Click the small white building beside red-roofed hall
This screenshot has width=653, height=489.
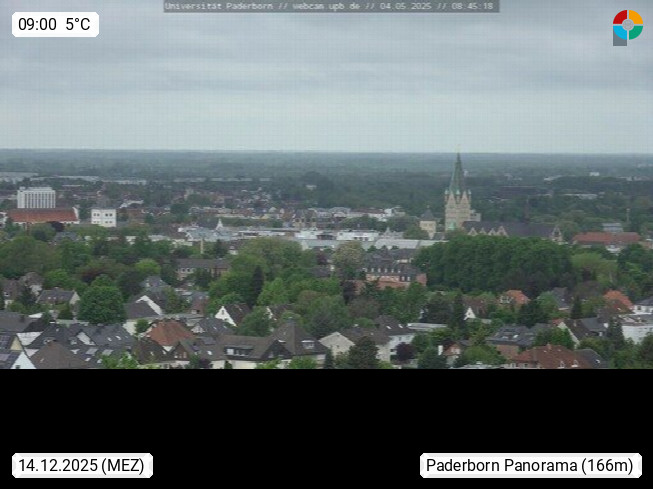pos(103,217)
